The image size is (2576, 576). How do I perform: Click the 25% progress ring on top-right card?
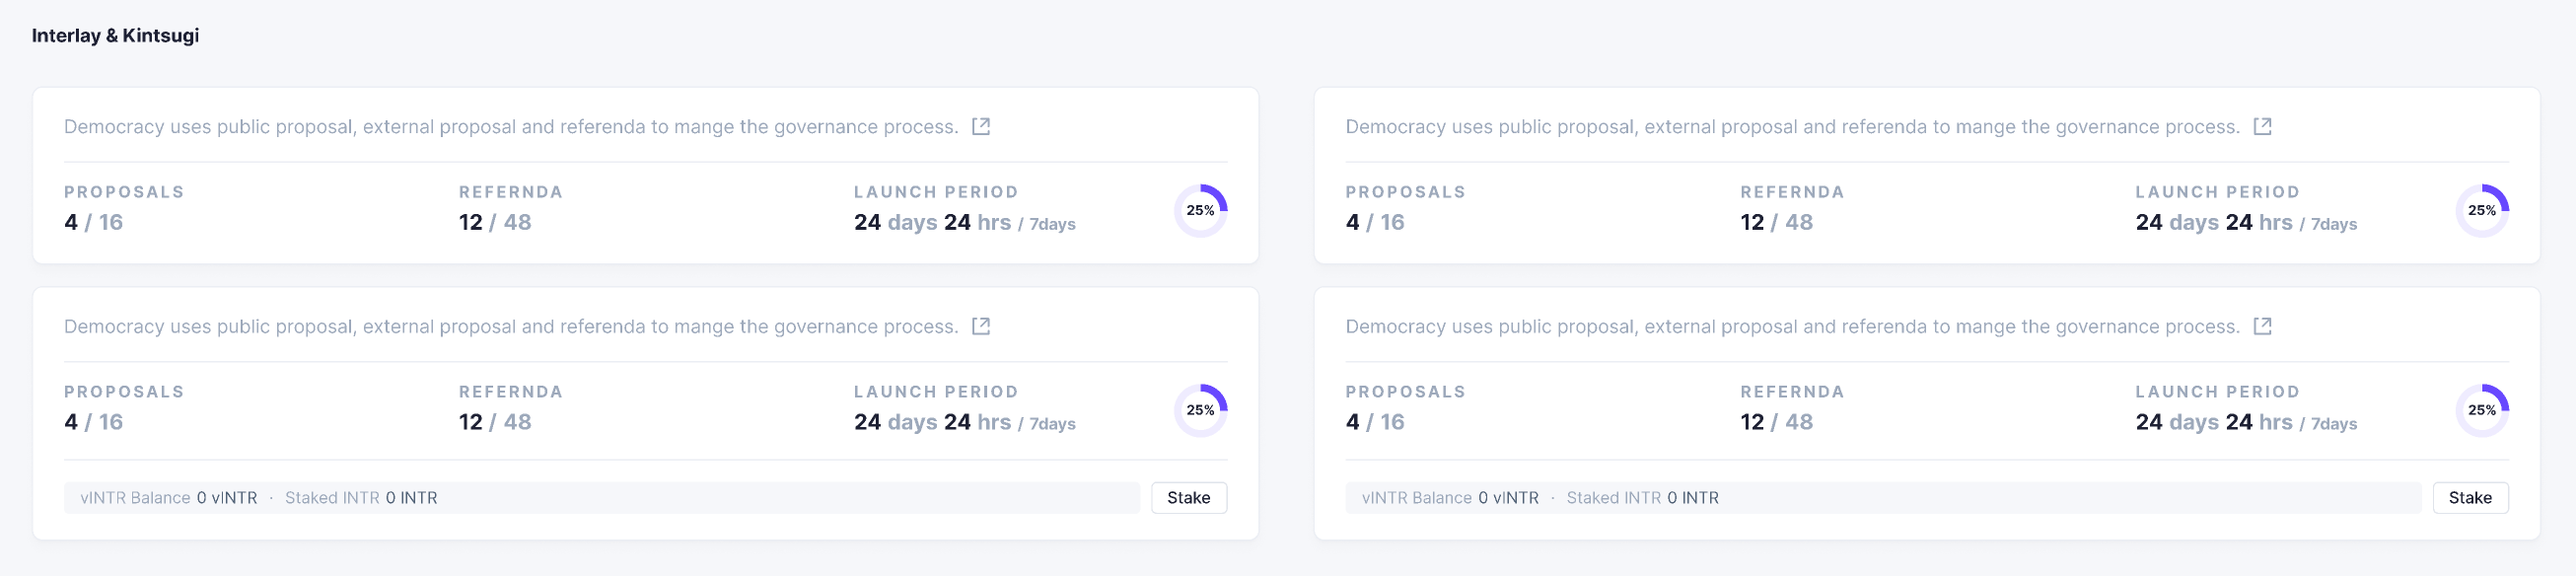(2482, 209)
